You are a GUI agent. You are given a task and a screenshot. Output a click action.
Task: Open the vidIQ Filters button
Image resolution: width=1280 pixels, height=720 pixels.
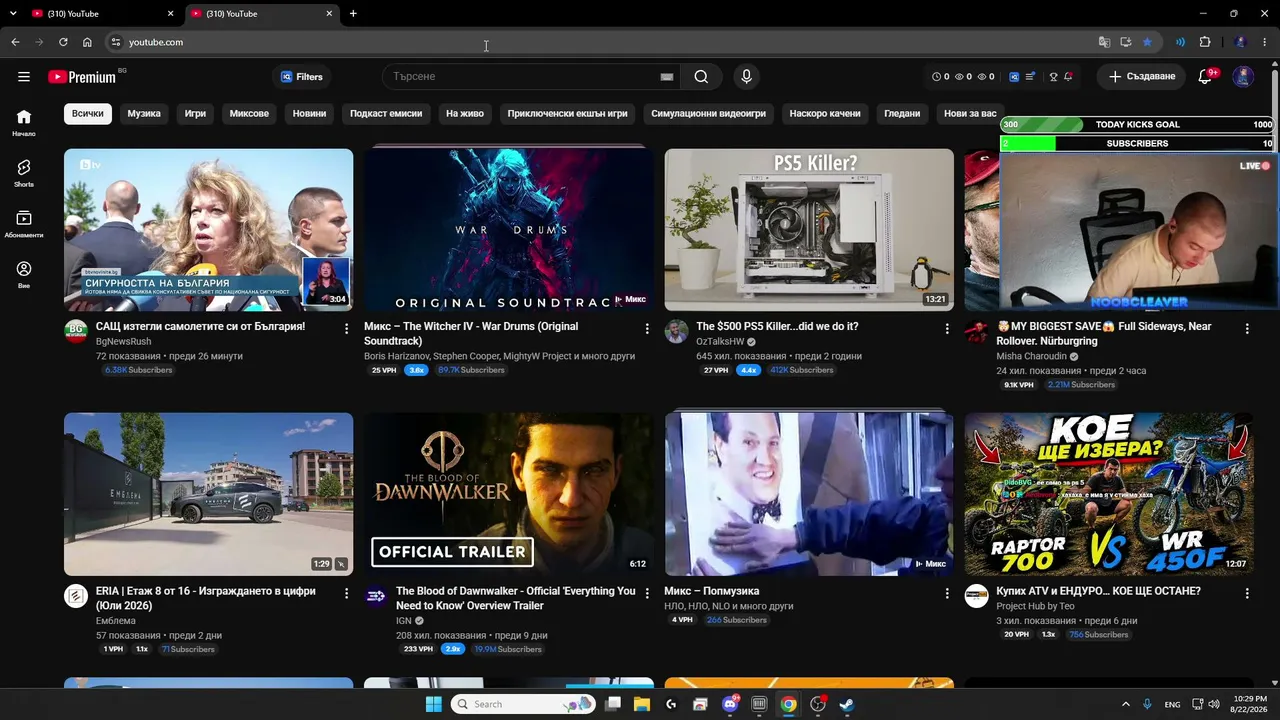(x=302, y=77)
